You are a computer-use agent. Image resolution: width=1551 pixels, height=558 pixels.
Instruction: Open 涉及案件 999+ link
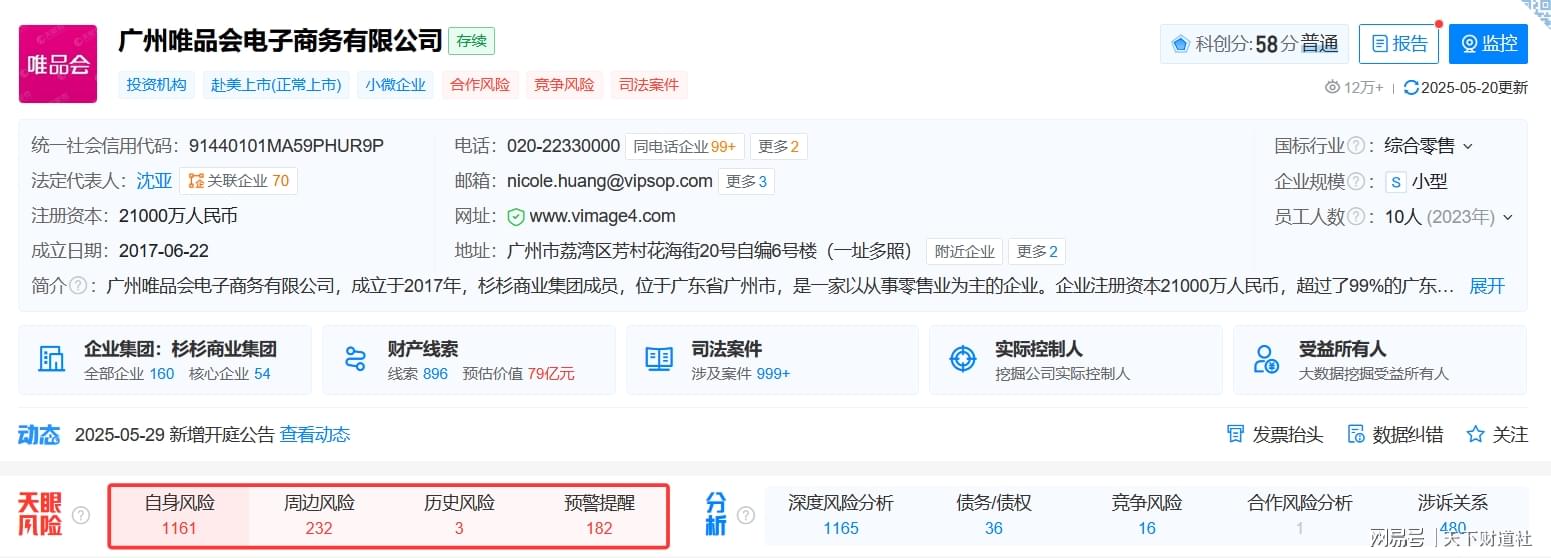coord(740,374)
